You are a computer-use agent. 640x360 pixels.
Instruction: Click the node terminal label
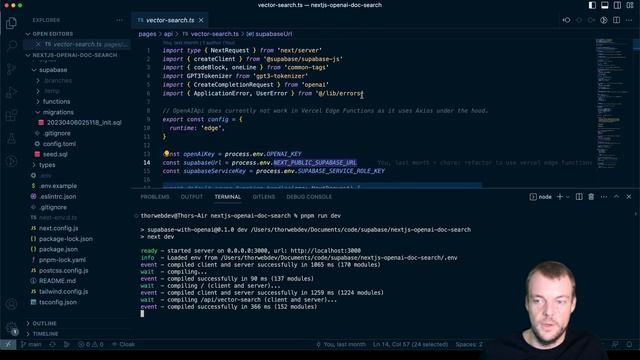point(541,197)
